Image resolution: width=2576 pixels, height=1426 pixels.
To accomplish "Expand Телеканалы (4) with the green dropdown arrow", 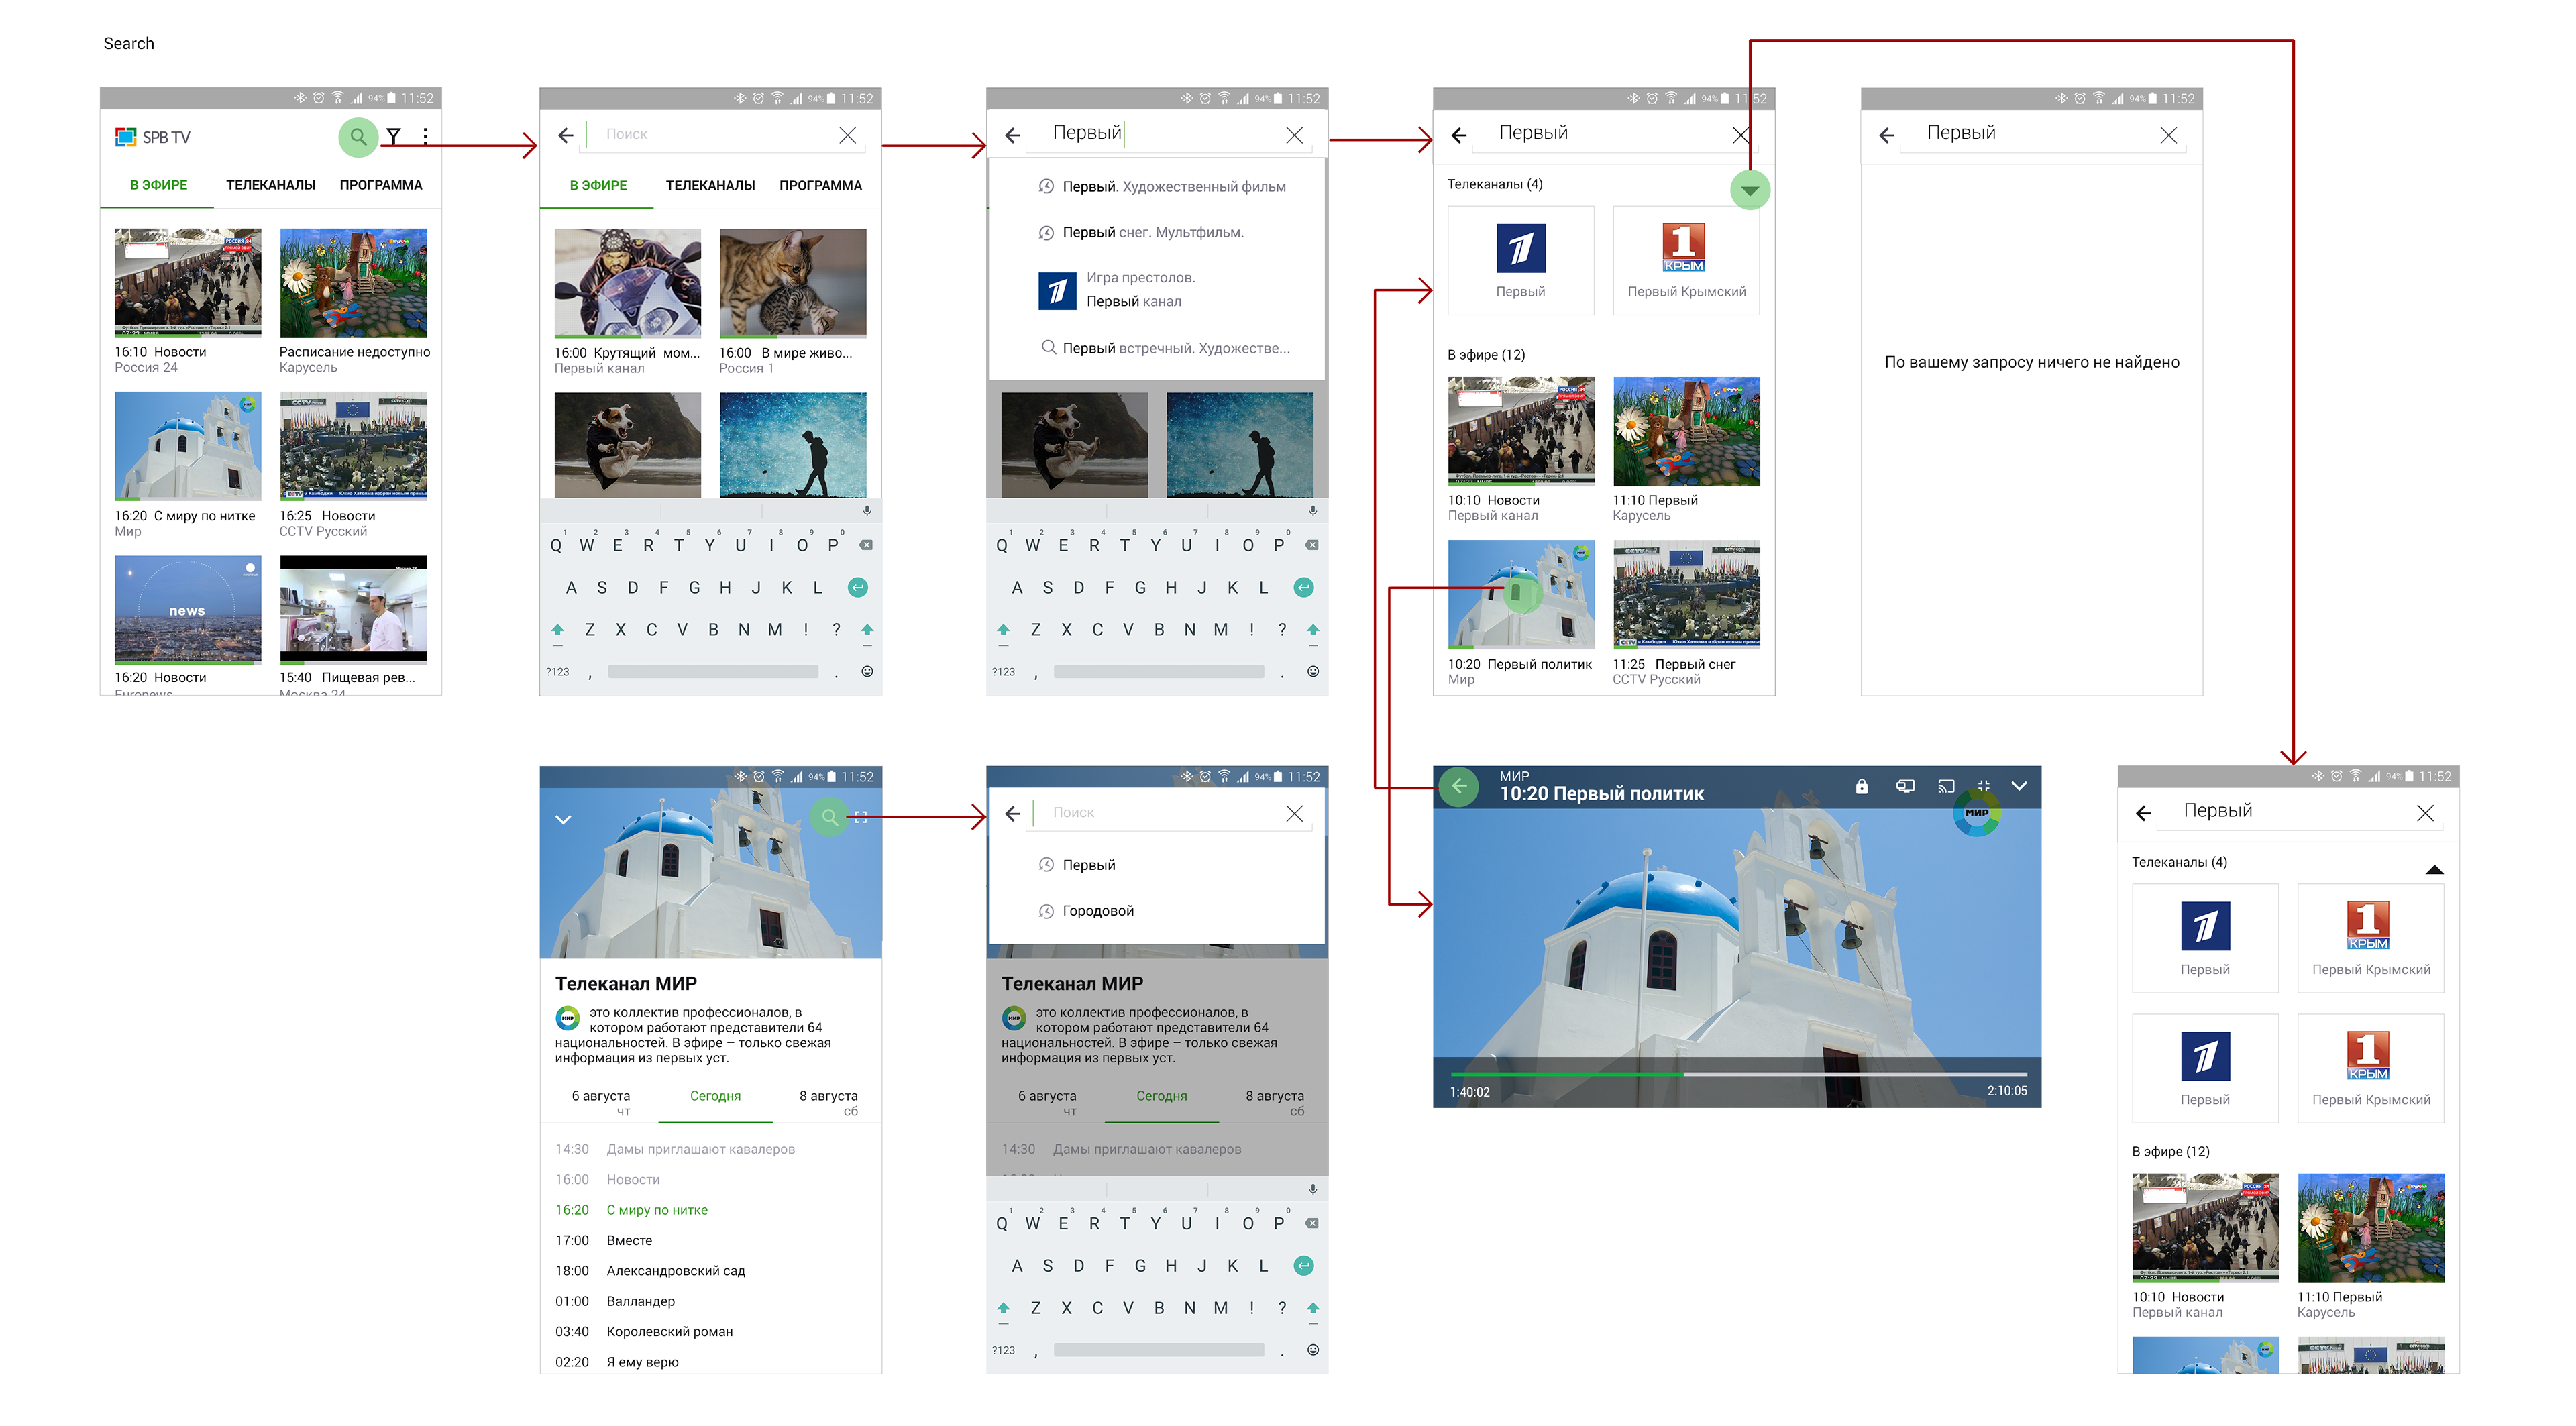I will point(1749,190).
